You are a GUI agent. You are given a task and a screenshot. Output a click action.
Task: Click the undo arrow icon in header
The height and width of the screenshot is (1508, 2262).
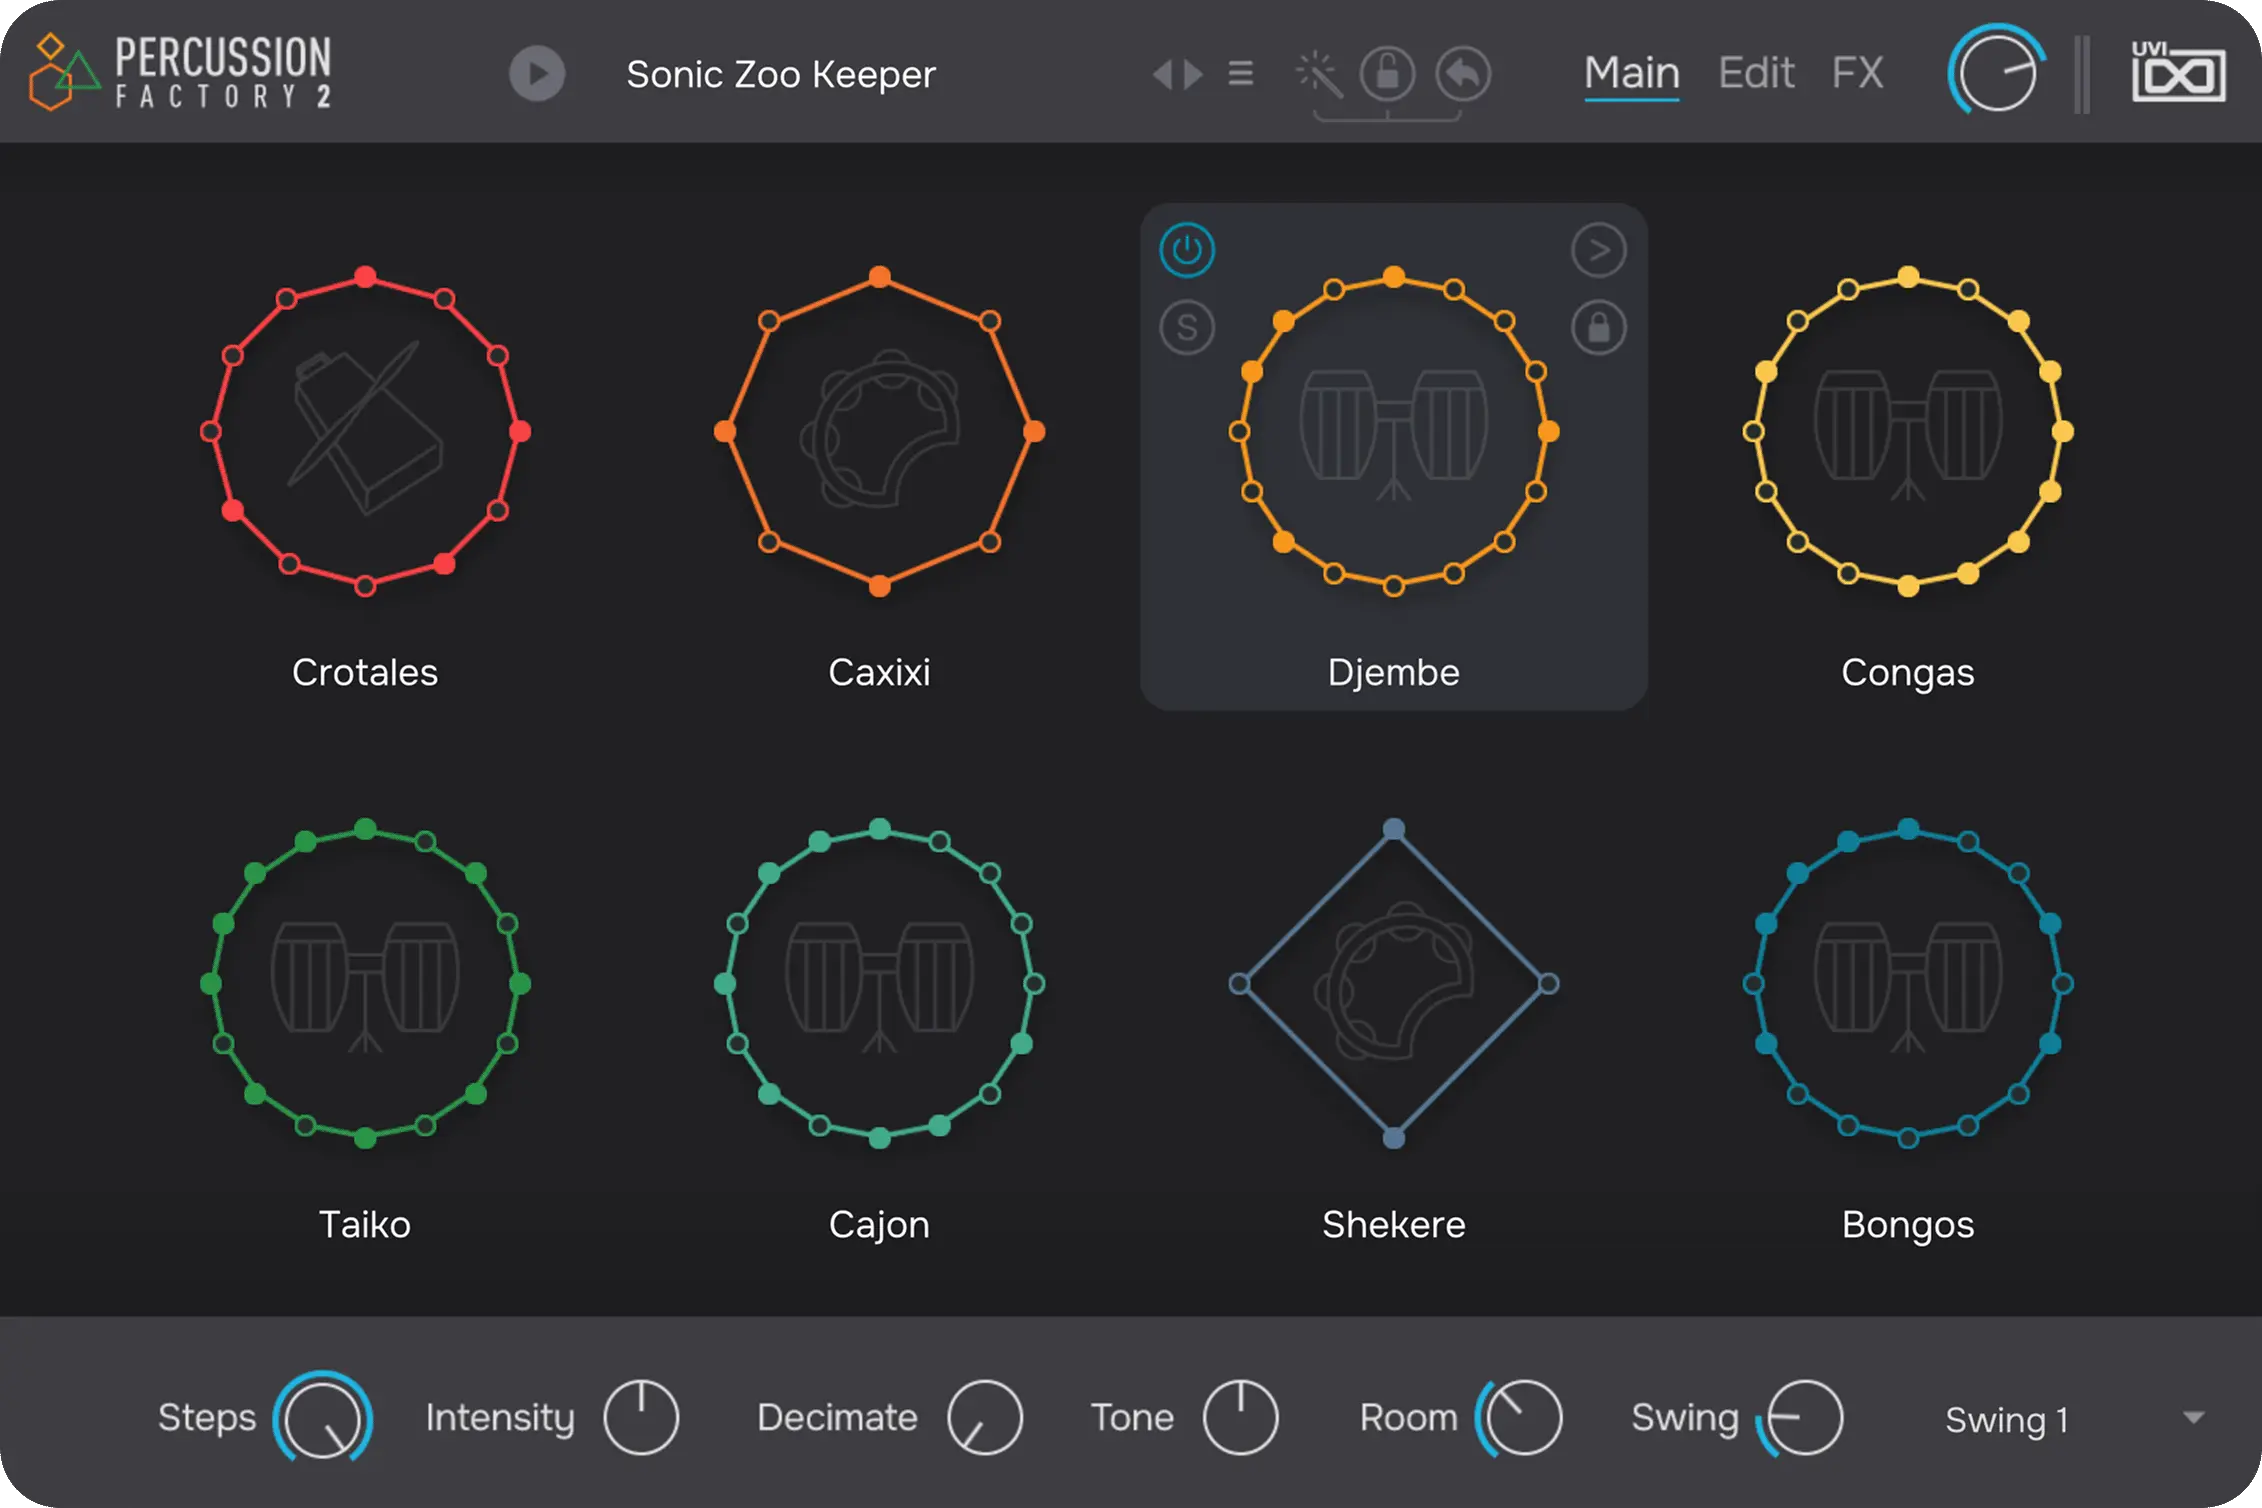[1463, 73]
